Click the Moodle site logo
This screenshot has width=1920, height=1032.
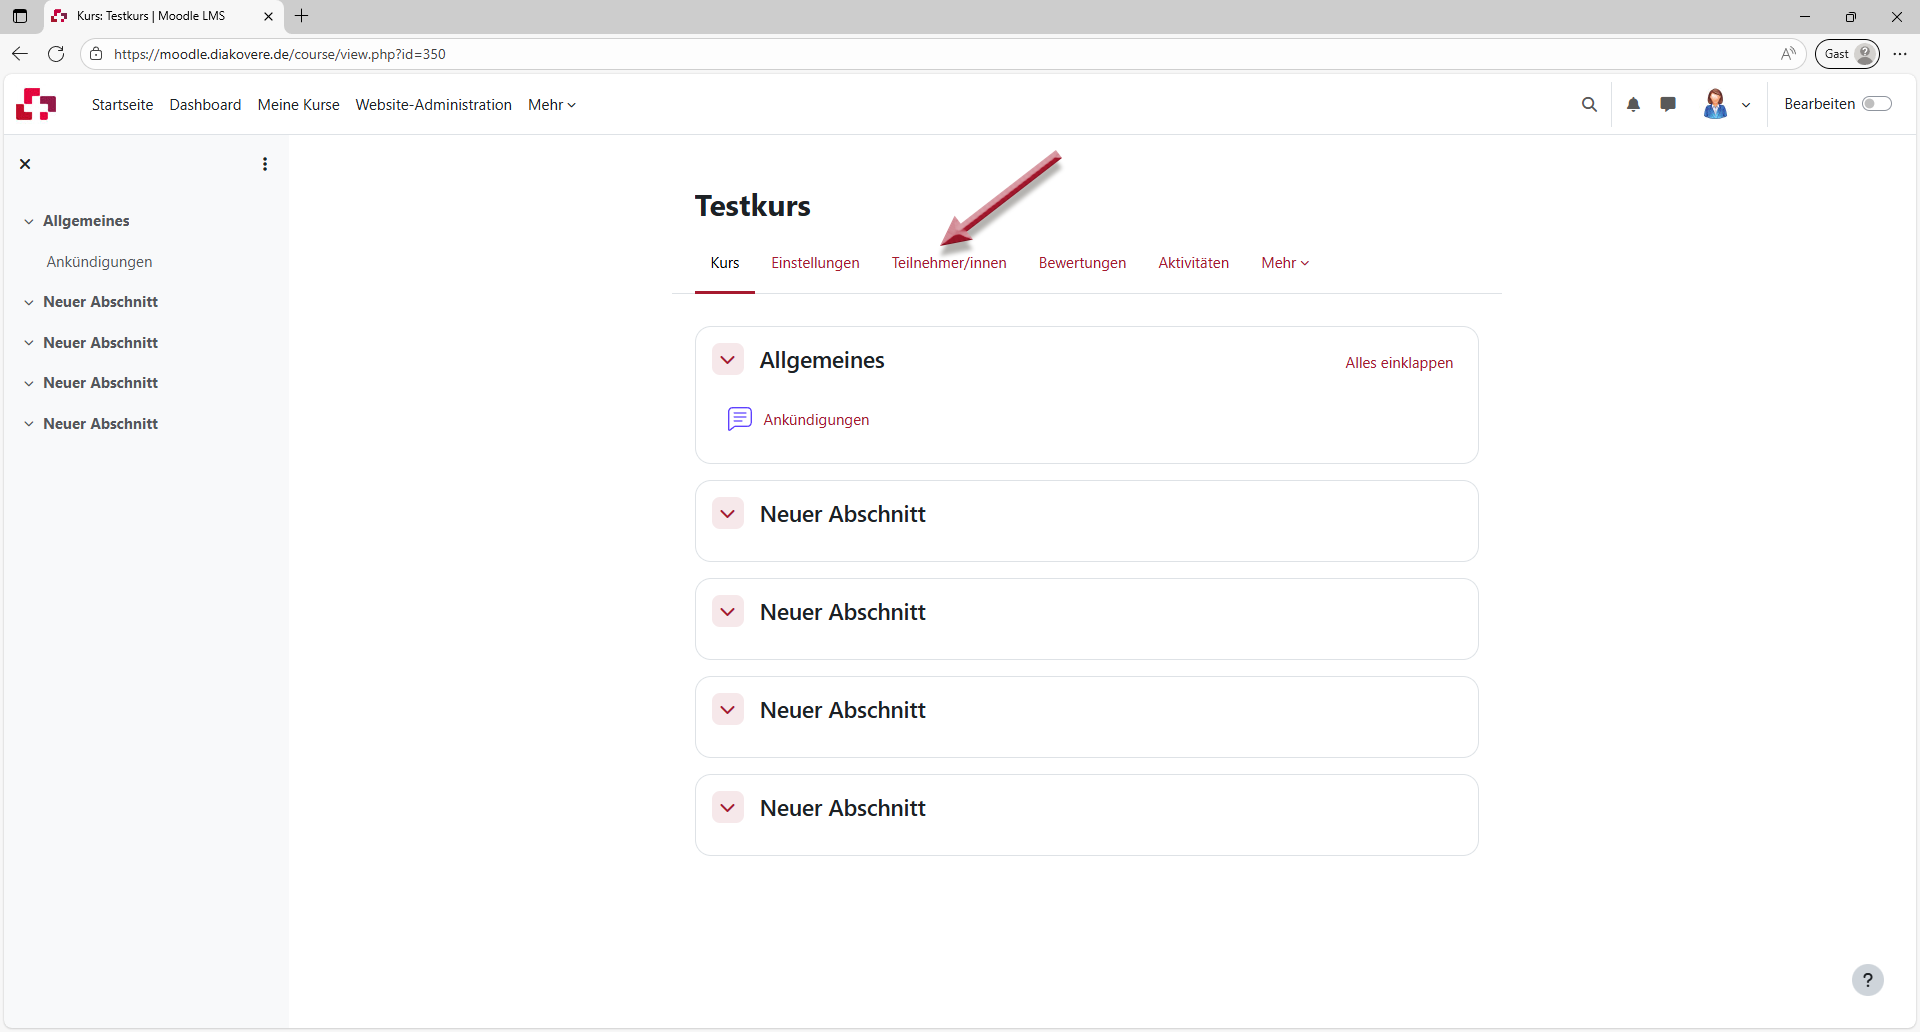(x=36, y=104)
